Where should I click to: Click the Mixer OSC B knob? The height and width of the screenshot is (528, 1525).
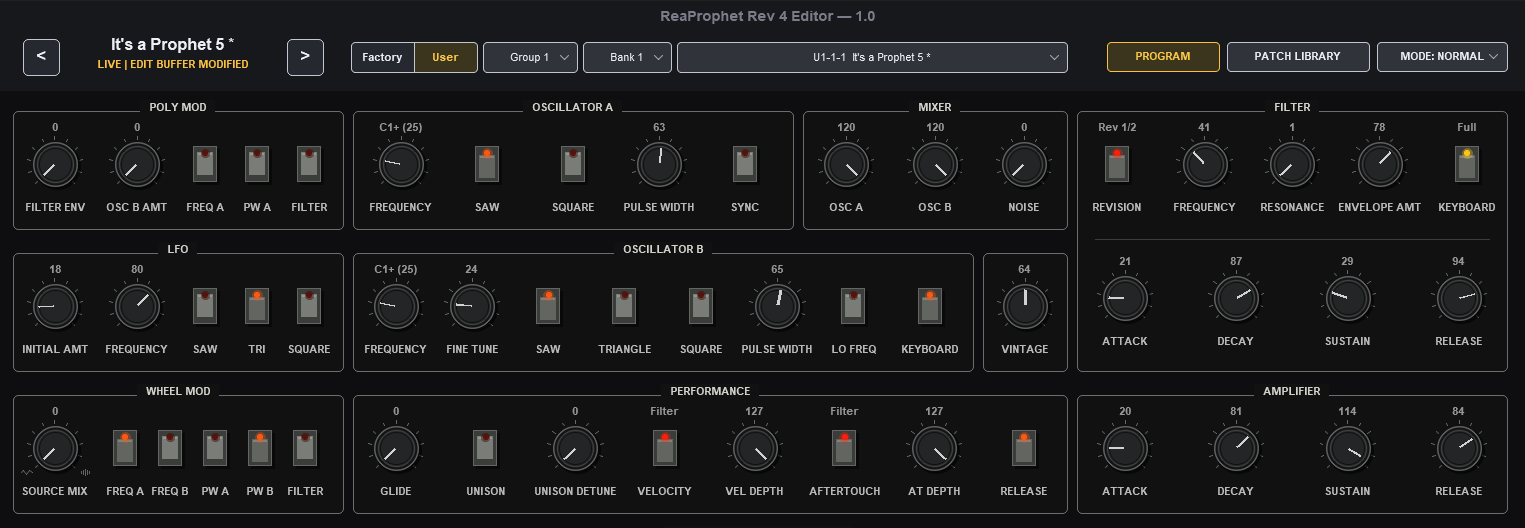[935, 165]
